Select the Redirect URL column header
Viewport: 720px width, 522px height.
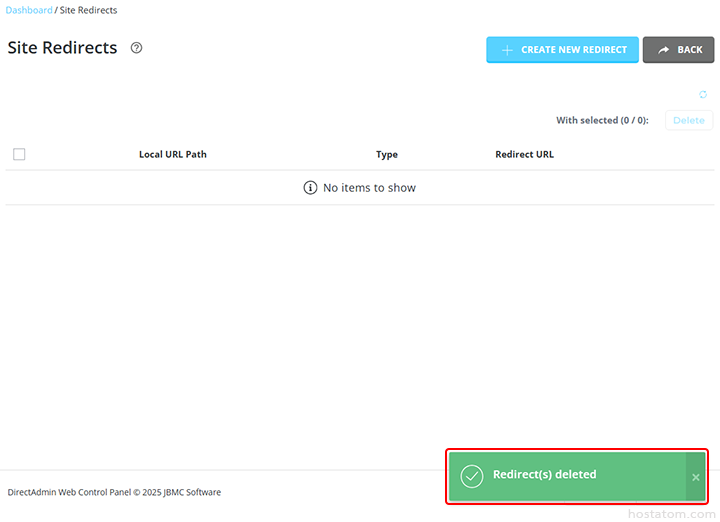524,155
